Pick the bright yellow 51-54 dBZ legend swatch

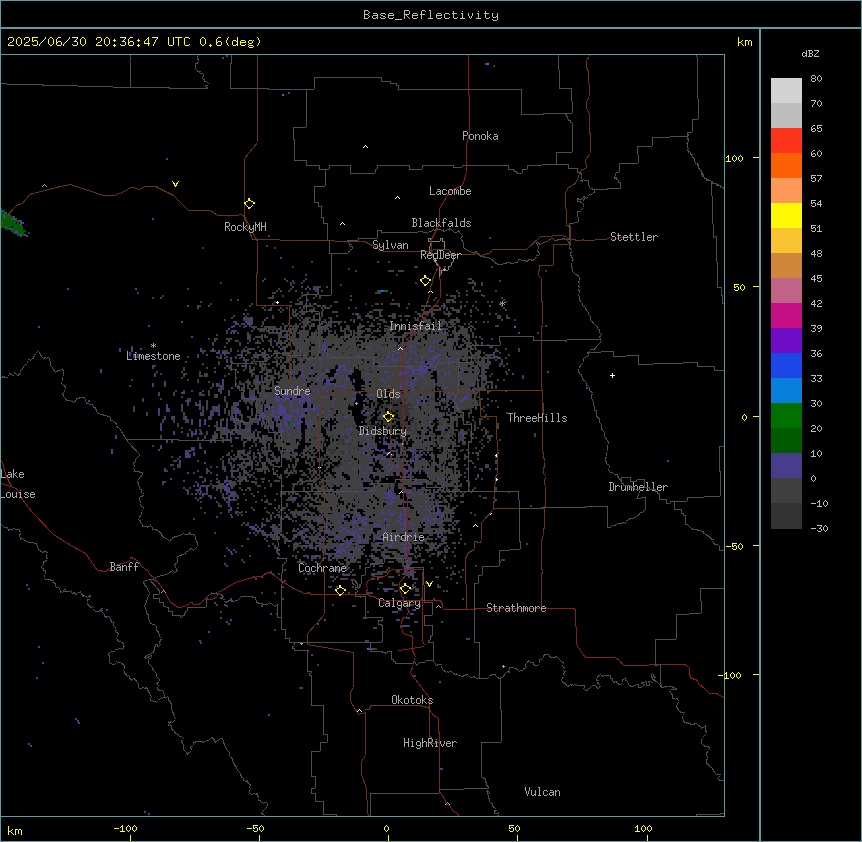(x=786, y=215)
